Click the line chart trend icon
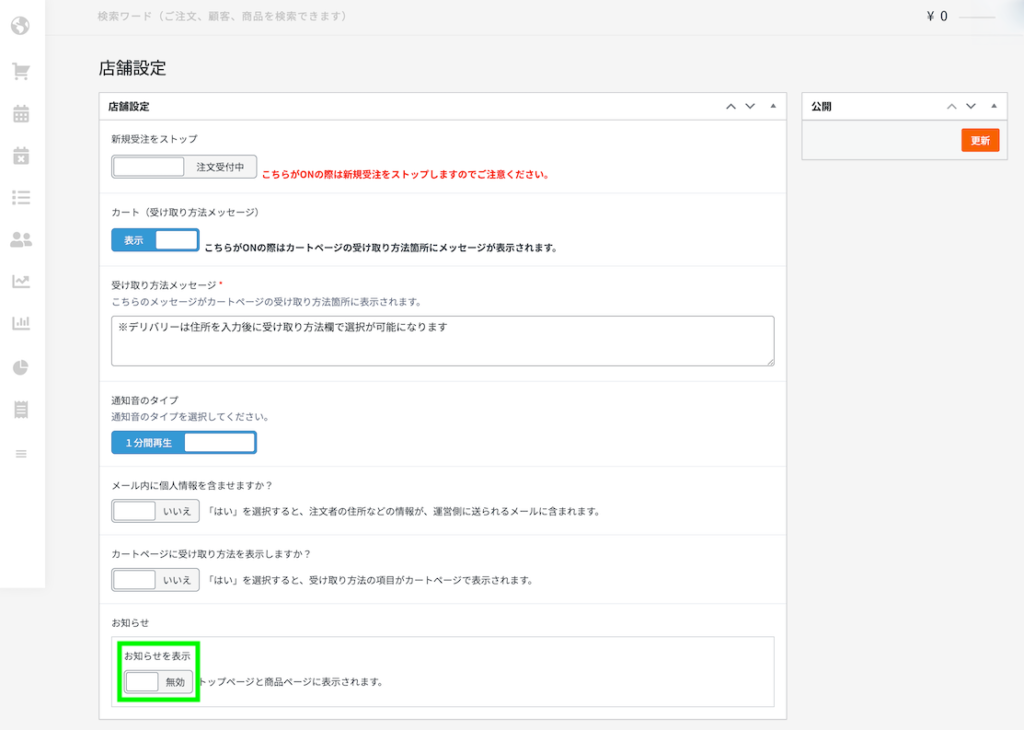Image resolution: width=1024 pixels, height=730 pixels. click(21, 282)
